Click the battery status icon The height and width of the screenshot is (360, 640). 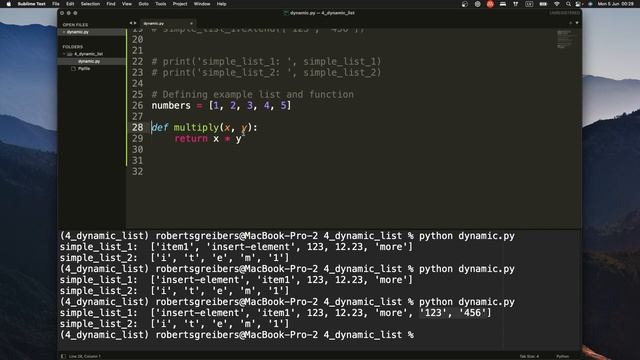pos(543,4)
